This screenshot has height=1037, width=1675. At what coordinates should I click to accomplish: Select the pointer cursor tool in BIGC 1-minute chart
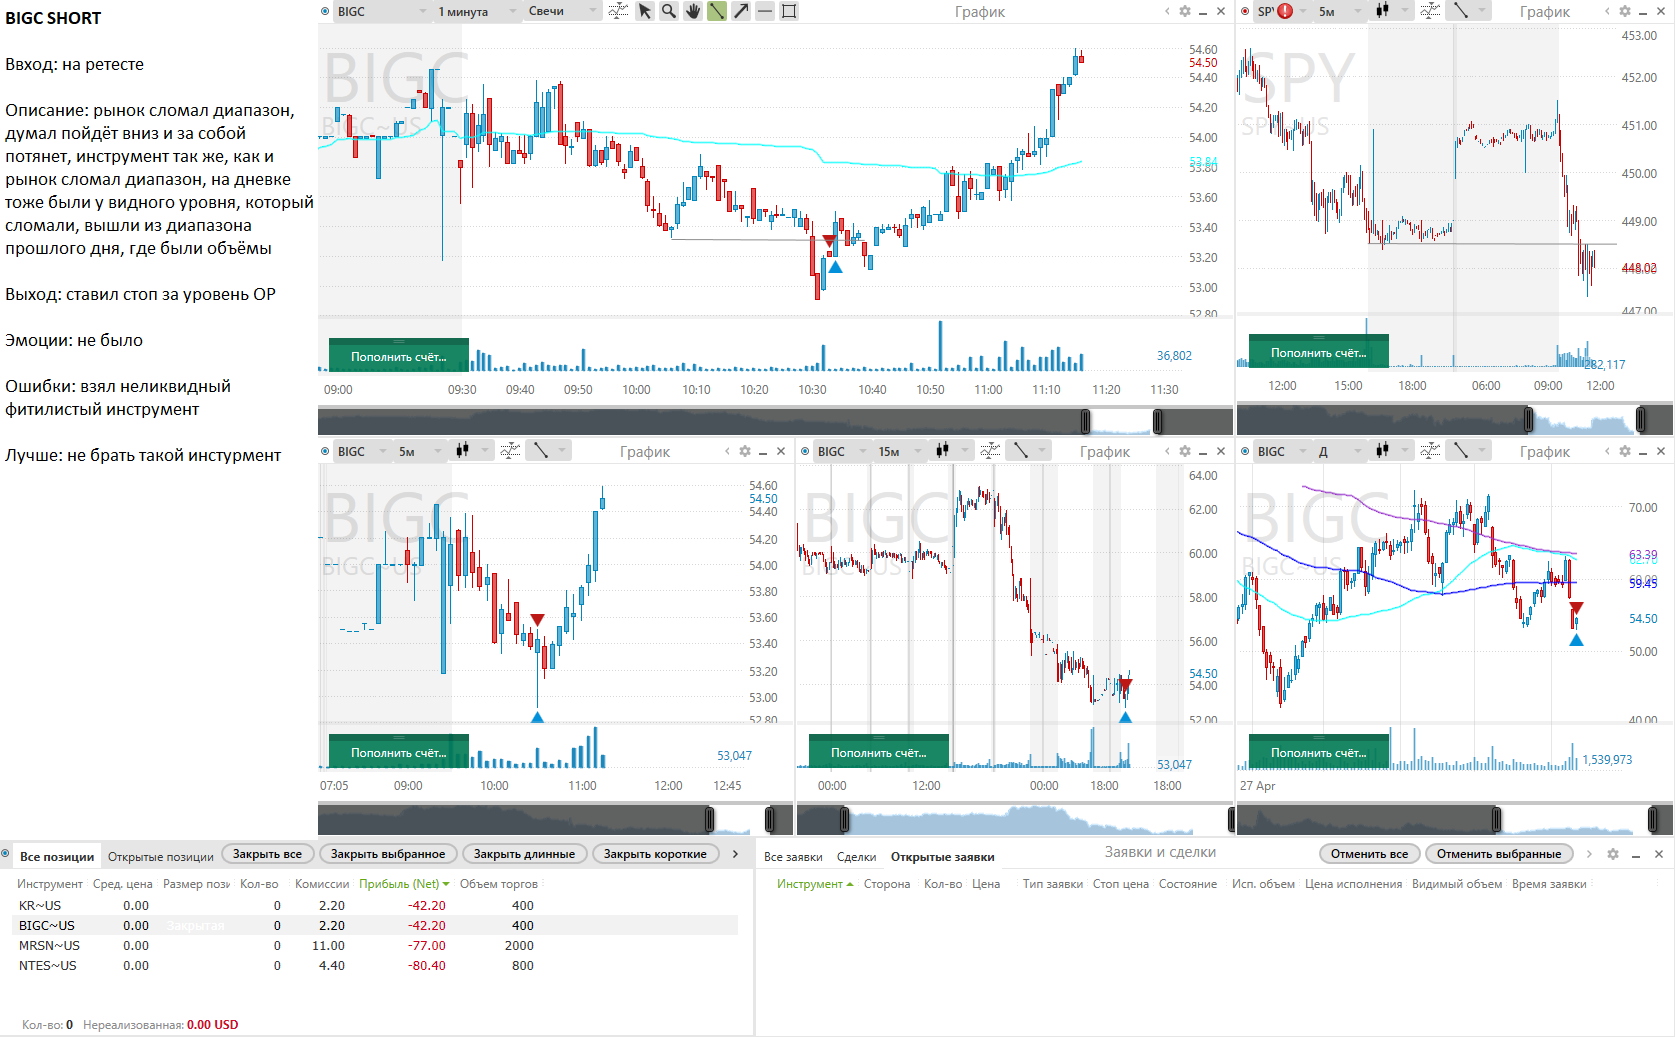point(645,11)
